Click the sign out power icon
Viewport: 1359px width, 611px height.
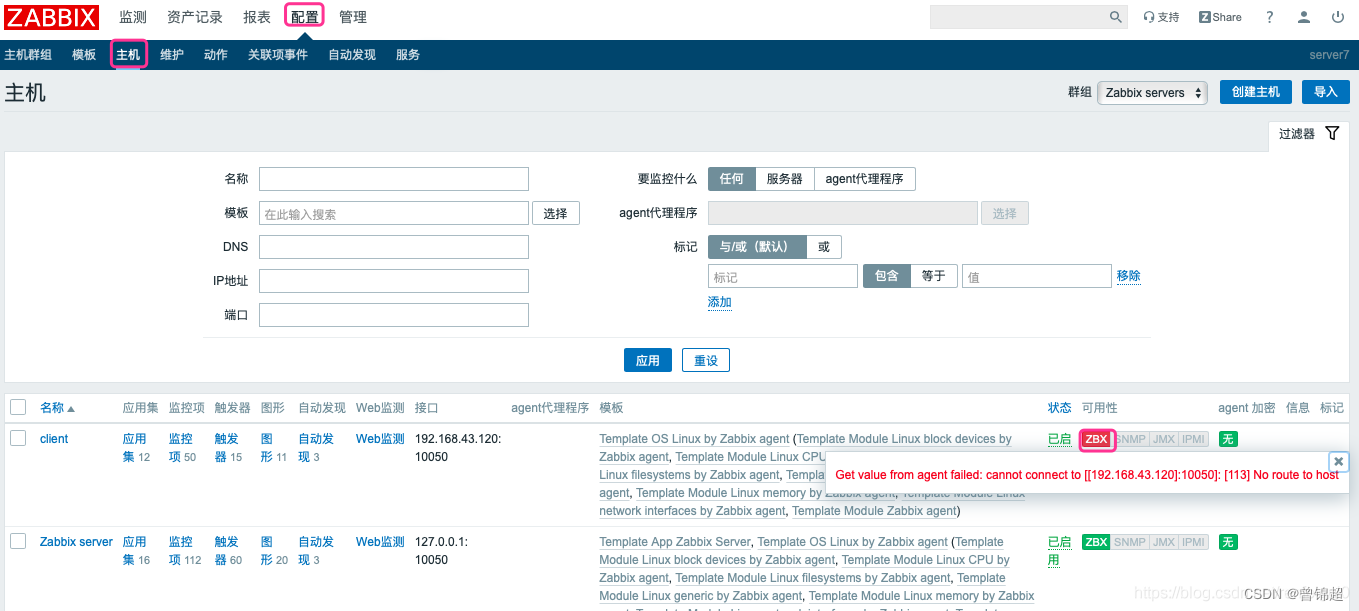coord(1338,17)
